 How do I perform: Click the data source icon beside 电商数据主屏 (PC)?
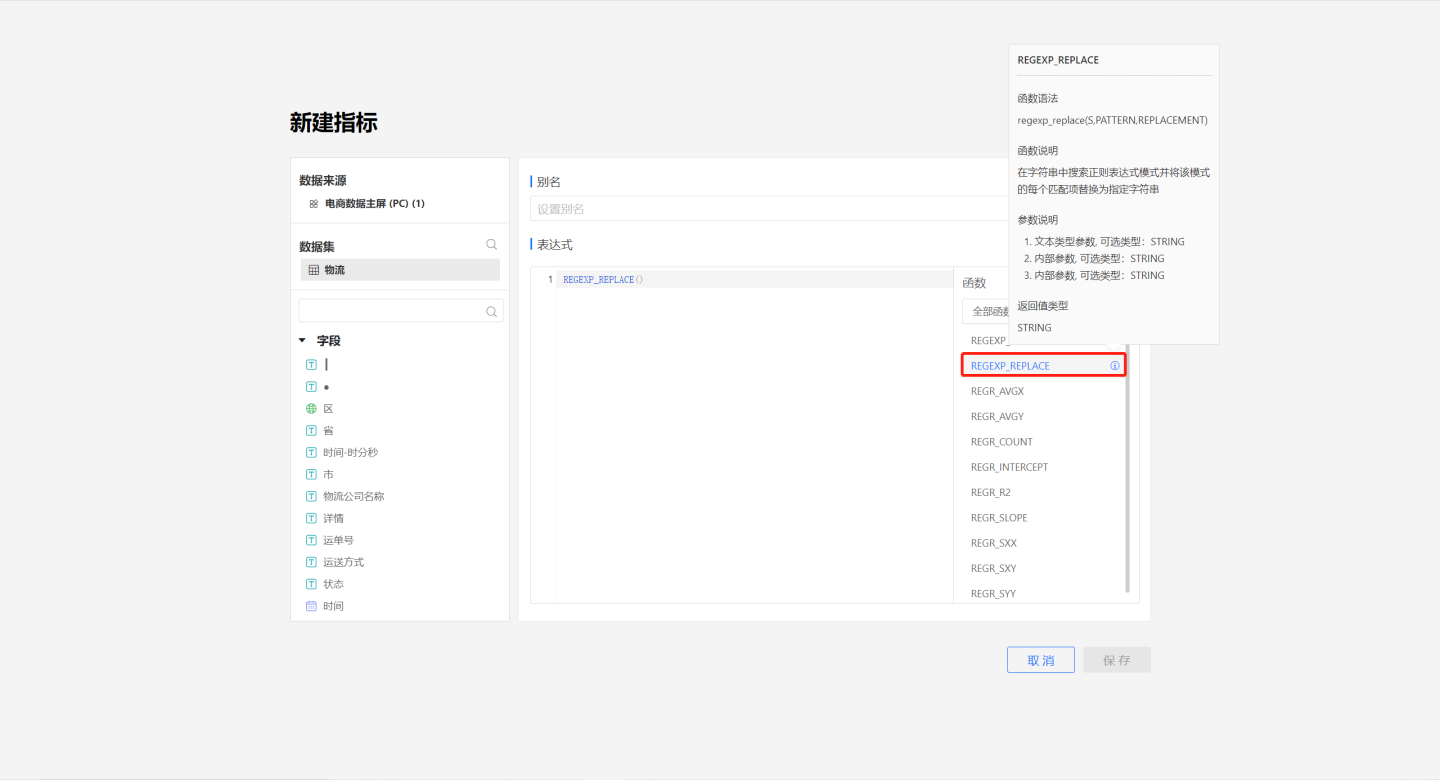(314, 204)
